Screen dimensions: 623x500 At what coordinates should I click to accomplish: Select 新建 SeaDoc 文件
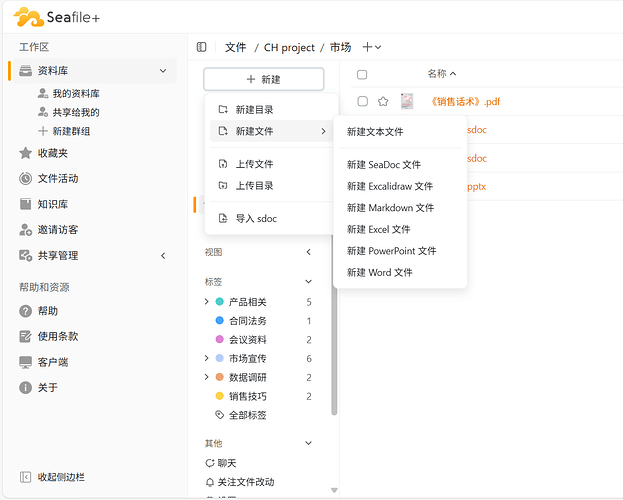[384, 165]
